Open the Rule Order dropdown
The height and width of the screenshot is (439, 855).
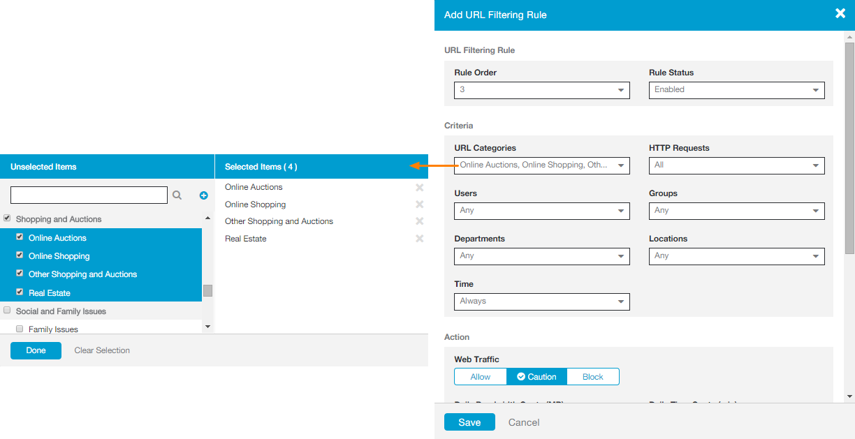coord(541,90)
